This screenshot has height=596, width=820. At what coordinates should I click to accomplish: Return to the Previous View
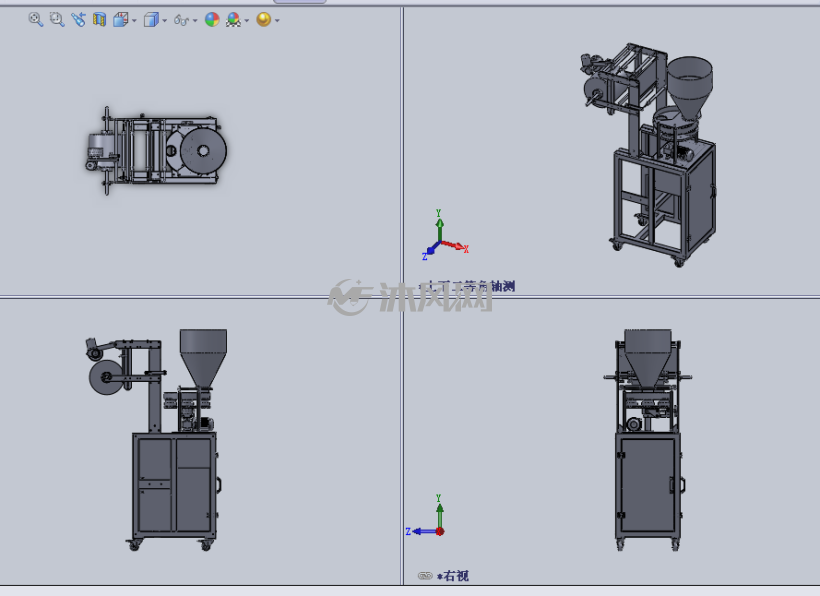78,20
